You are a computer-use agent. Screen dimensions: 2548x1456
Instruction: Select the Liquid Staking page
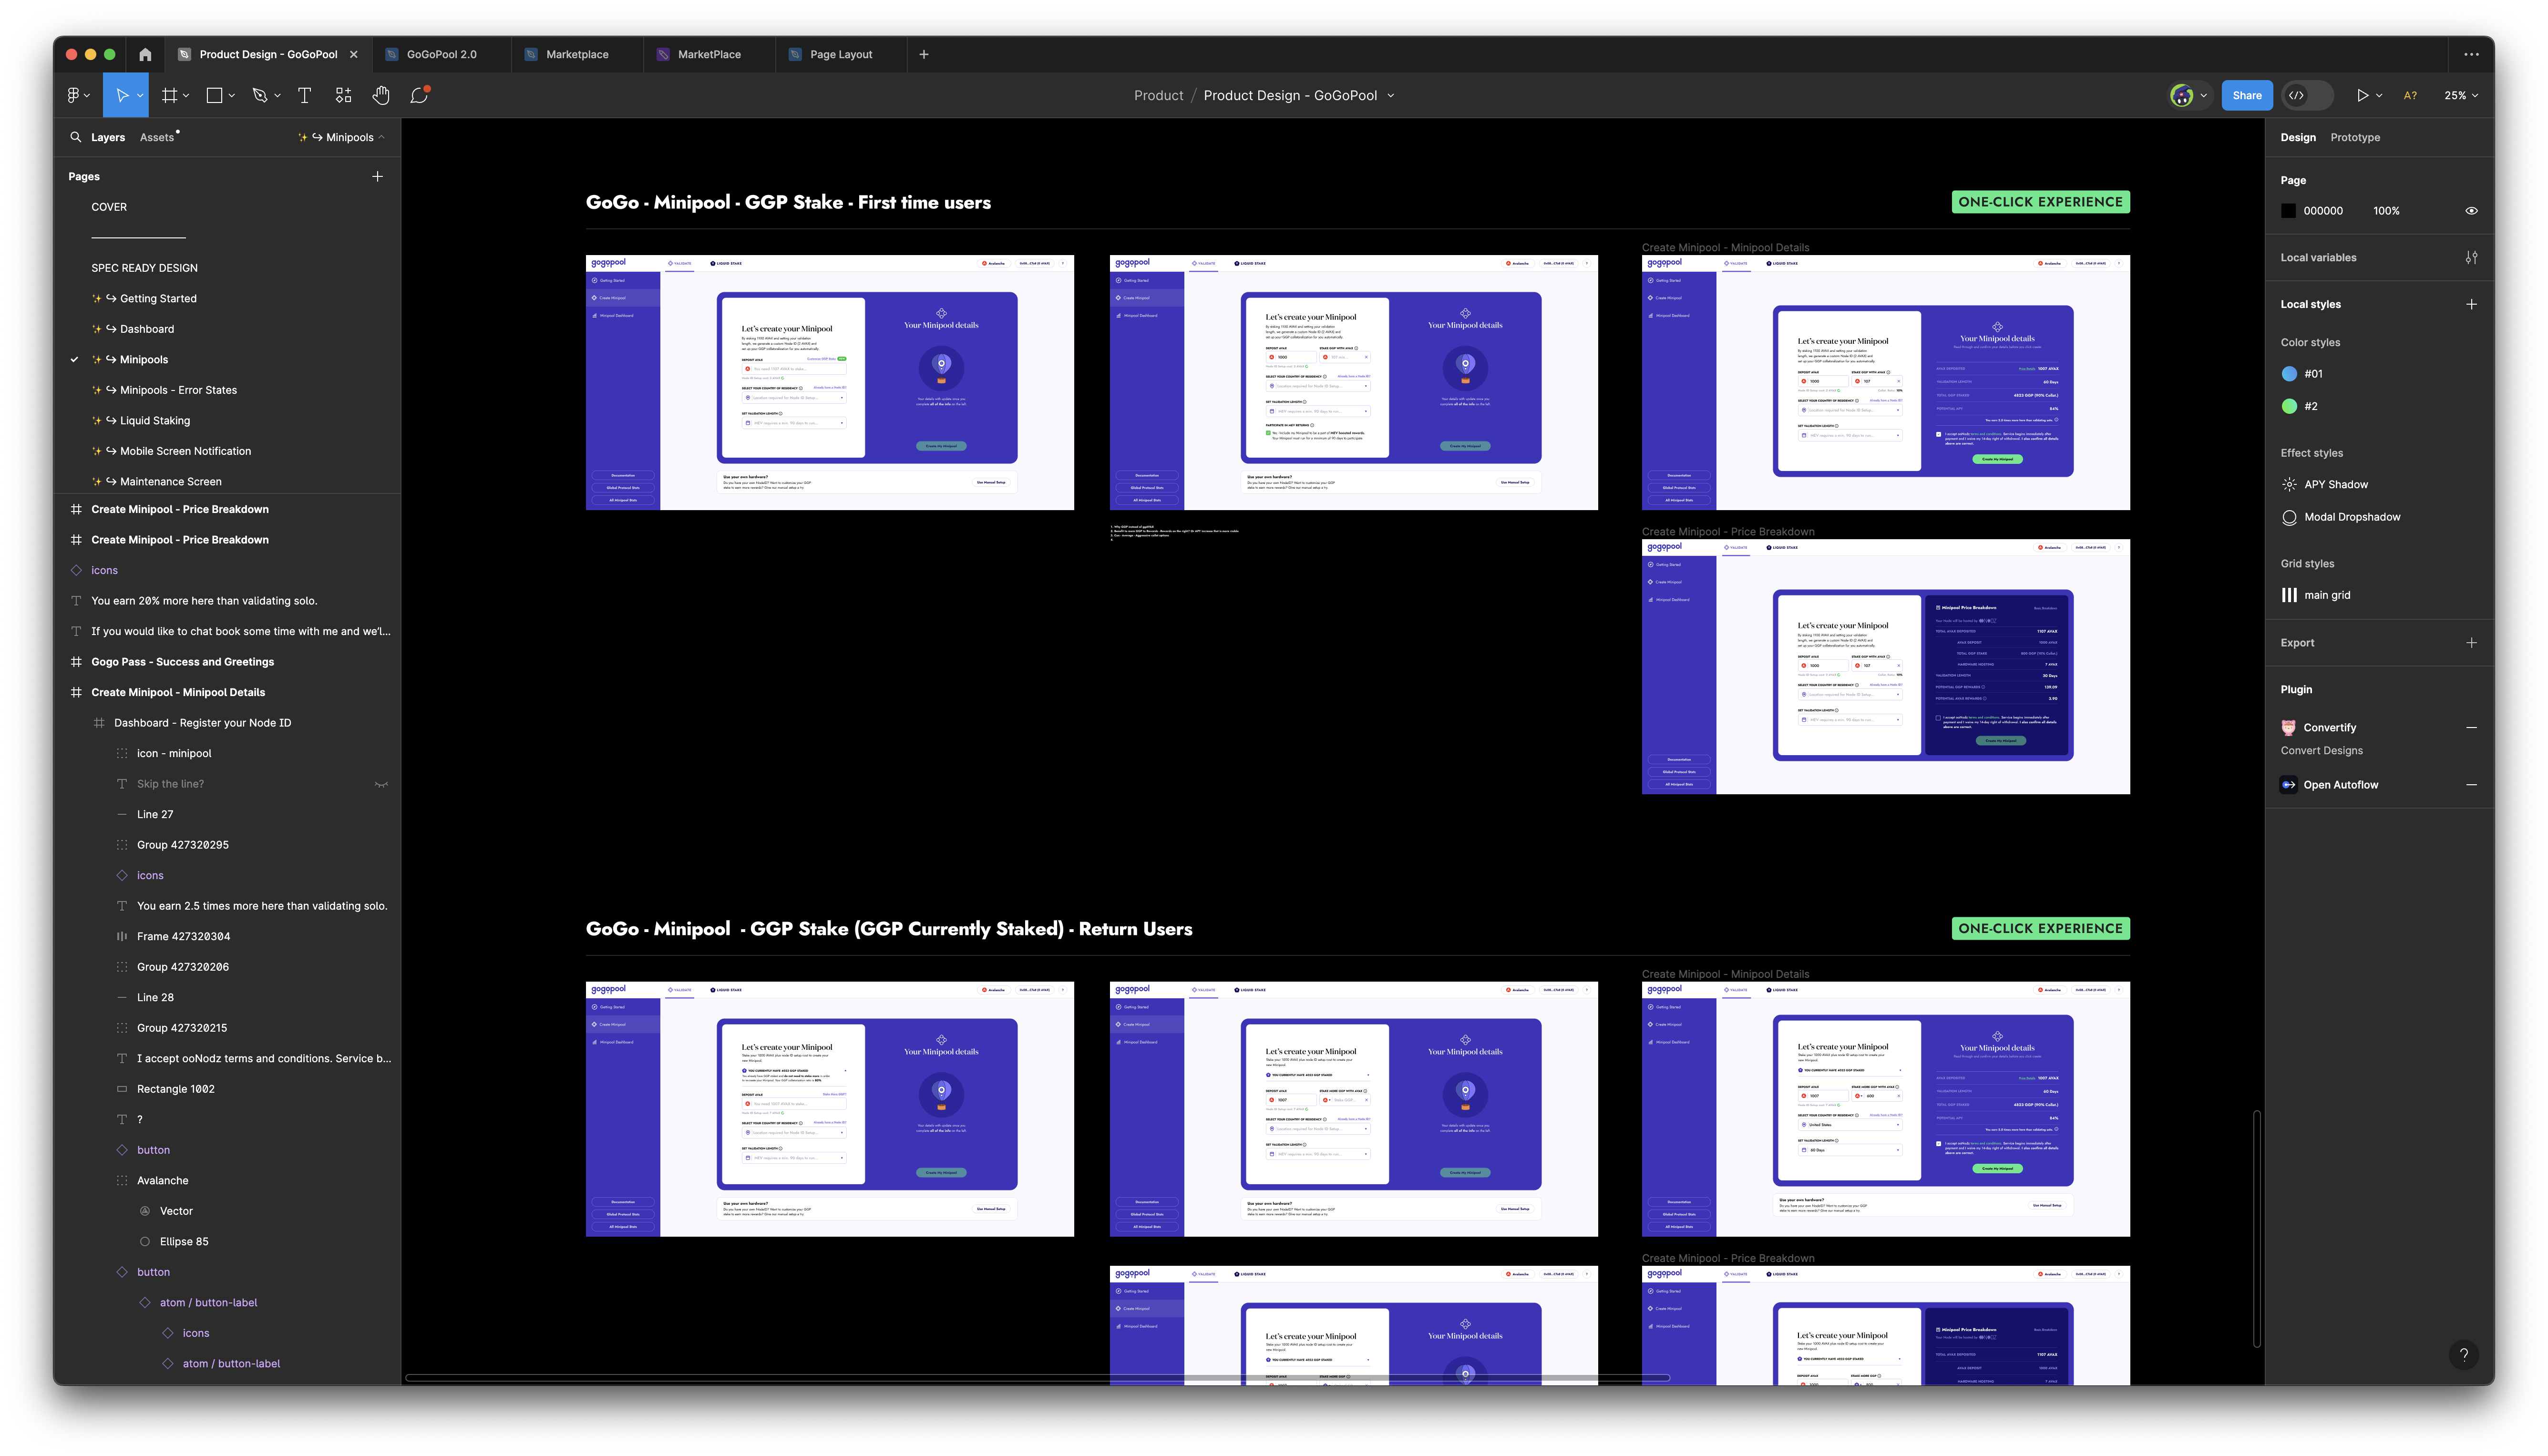click(x=154, y=421)
